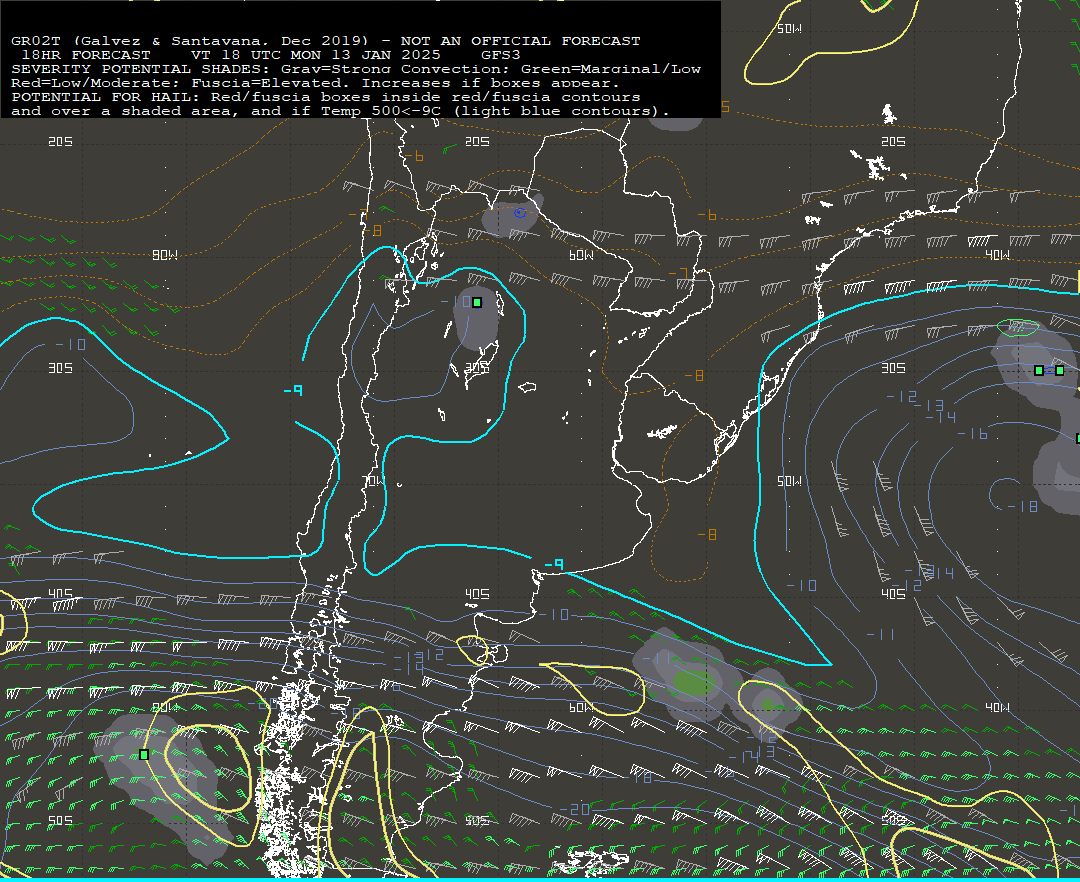Click the orange "-7" contour label
Viewport: 1080px width, 882px height.
pos(678,274)
